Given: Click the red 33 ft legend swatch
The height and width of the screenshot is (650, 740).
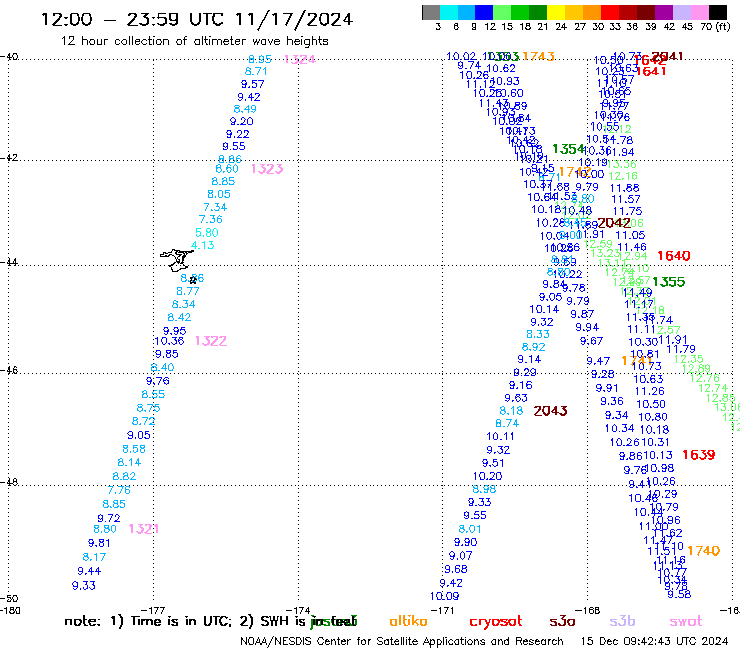Looking at the screenshot, I should tap(610, 12).
